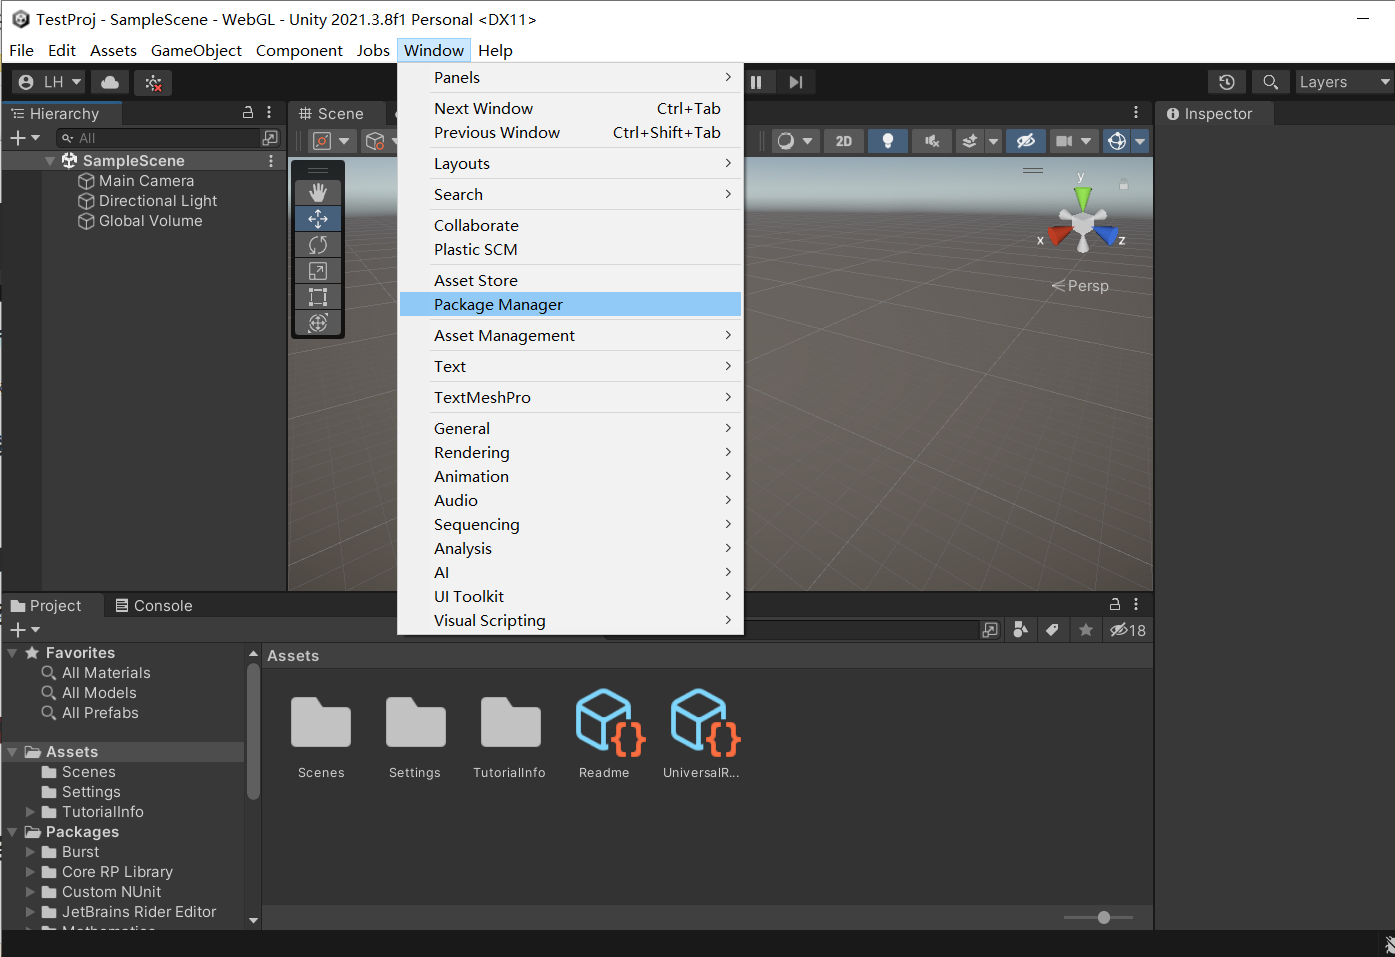
Task: Open SampleScene options kebab menu
Action: click(271, 161)
